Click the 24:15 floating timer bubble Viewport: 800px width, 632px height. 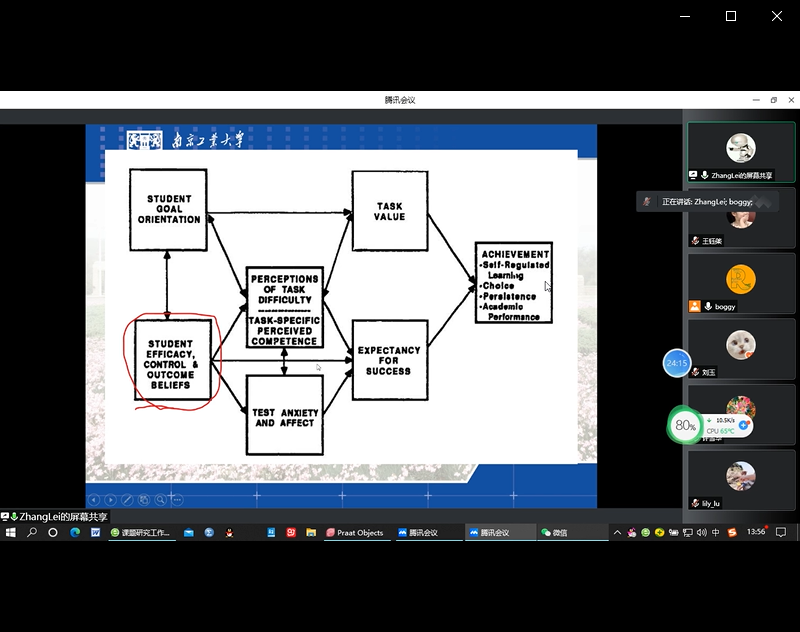point(677,363)
